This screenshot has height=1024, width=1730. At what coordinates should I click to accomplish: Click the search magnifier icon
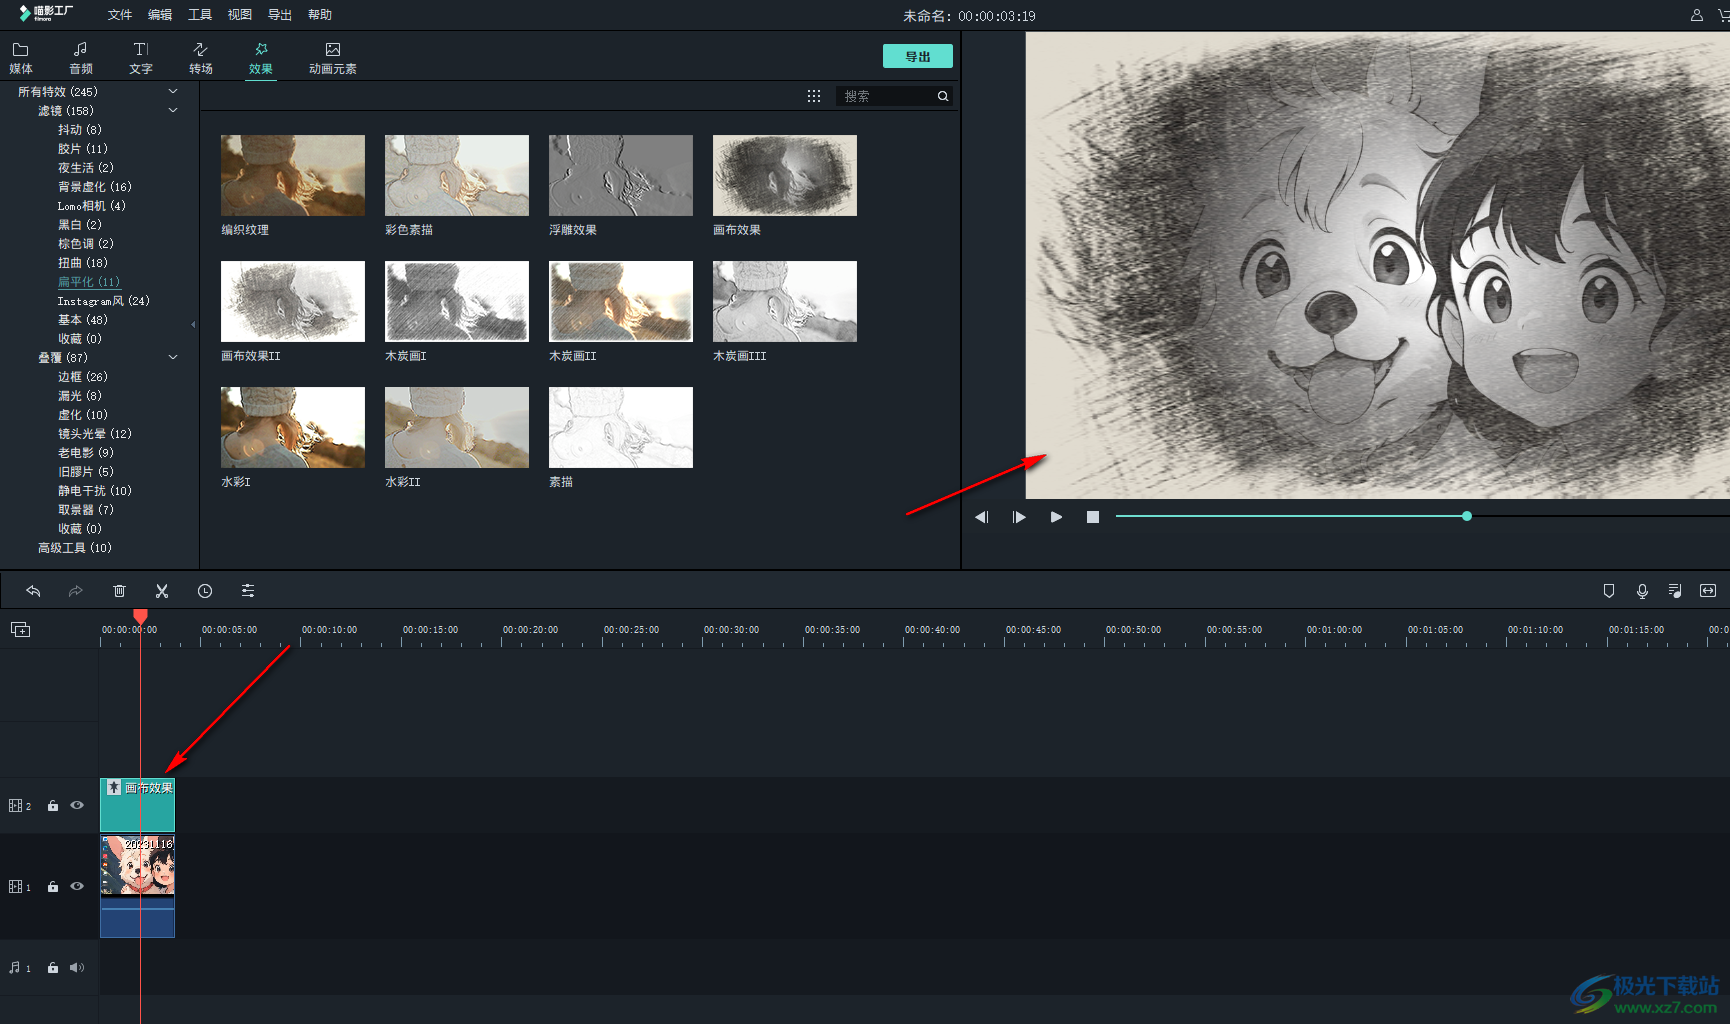pyautogui.click(x=943, y=96)
